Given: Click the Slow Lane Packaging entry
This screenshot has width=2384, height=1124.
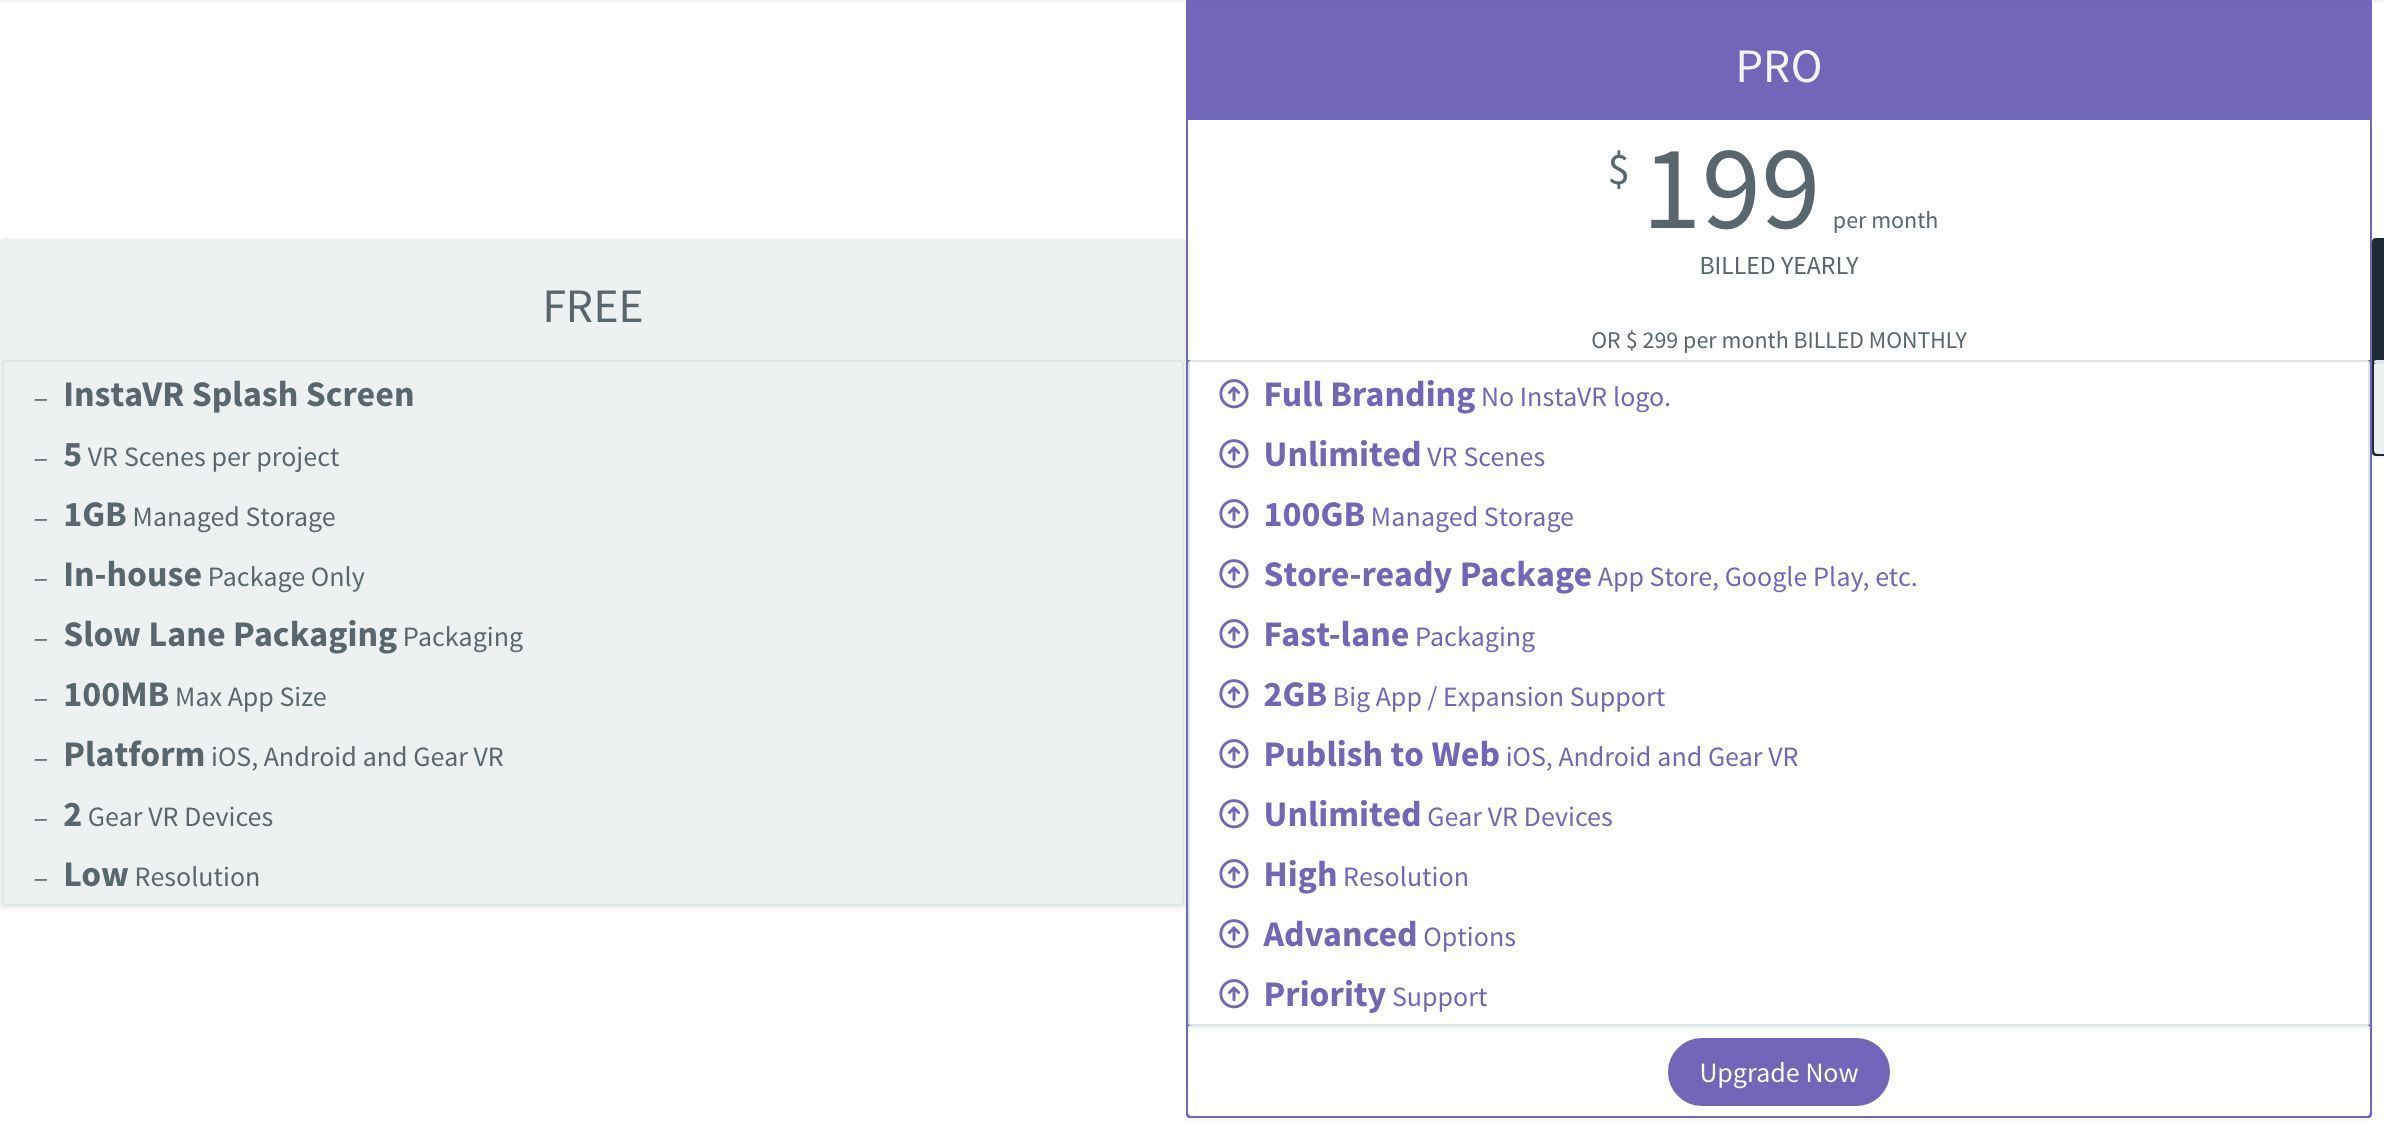Looking at the screenshot, I should click(x=293, y=635).
